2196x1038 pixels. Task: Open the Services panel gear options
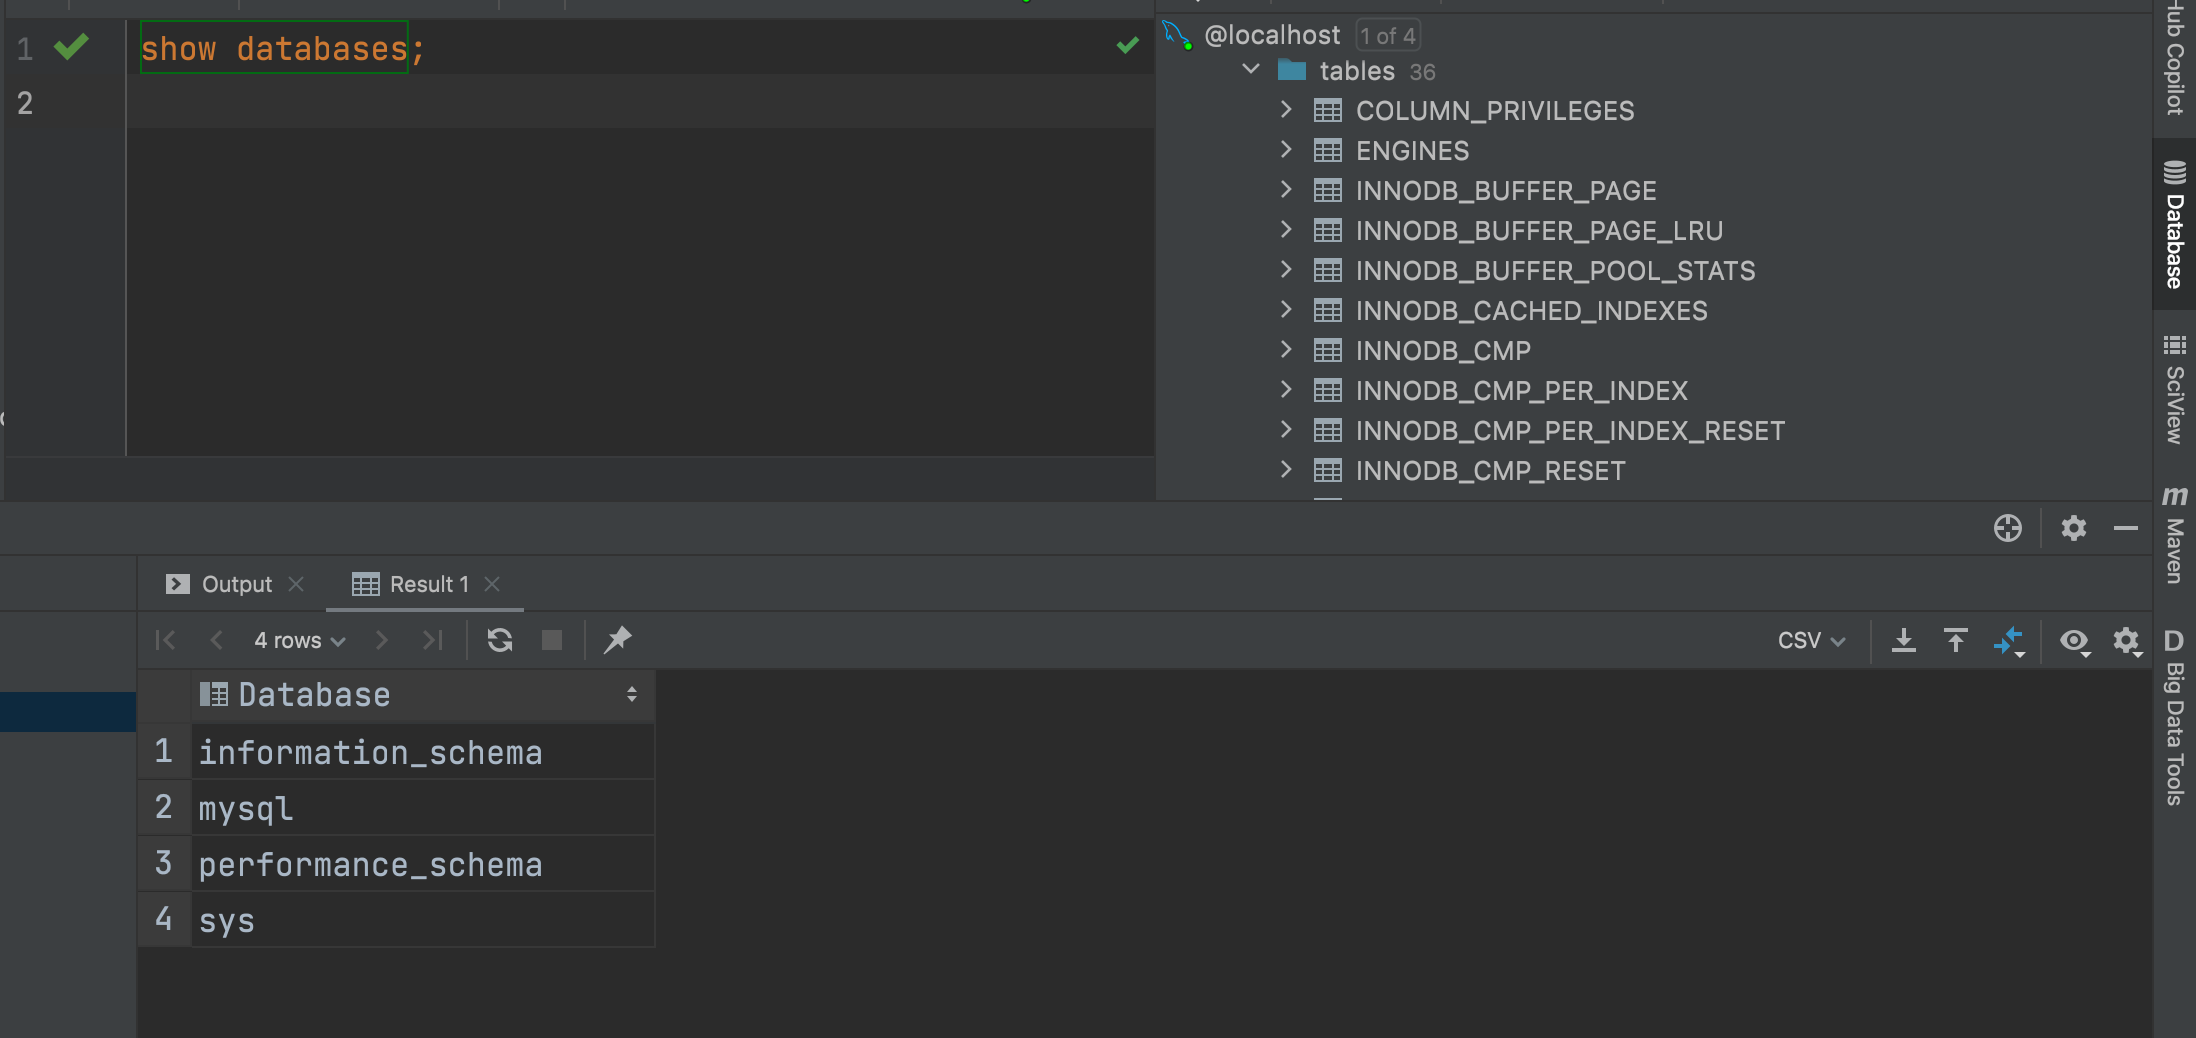(2074, 528)
